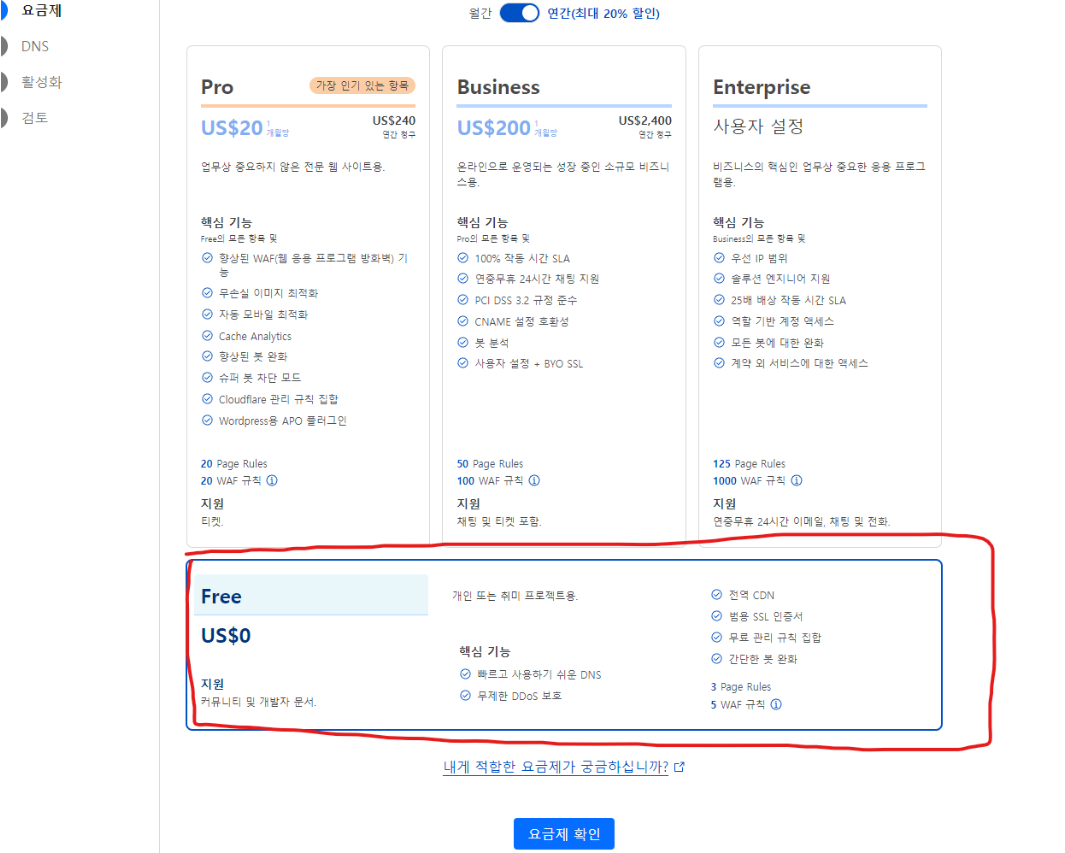Choose the Enterprise plan card title
The width and height of the screenshot is (1065, 853).
tap(761, 87)
